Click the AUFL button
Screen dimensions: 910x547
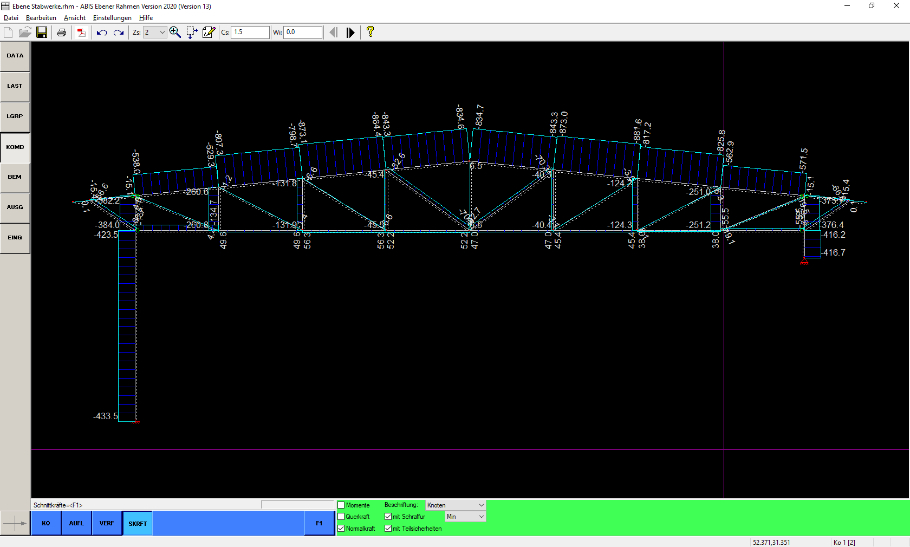pos(76,523)
